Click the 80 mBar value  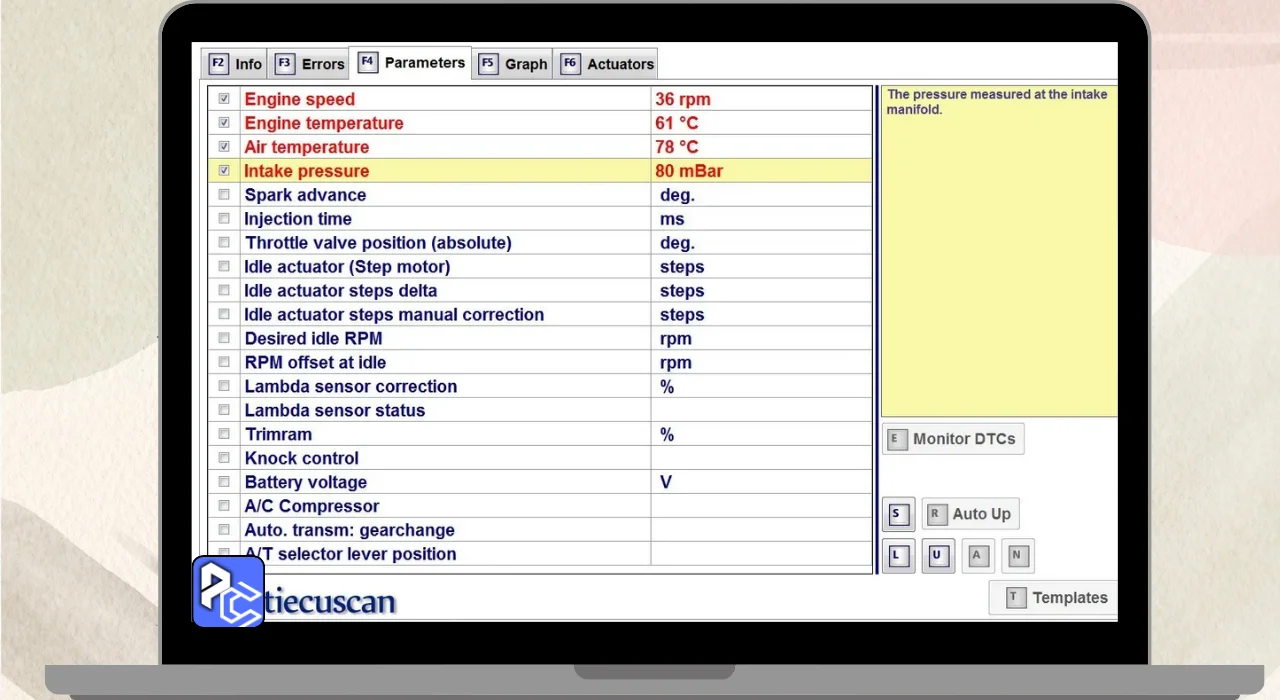point(689,171)
